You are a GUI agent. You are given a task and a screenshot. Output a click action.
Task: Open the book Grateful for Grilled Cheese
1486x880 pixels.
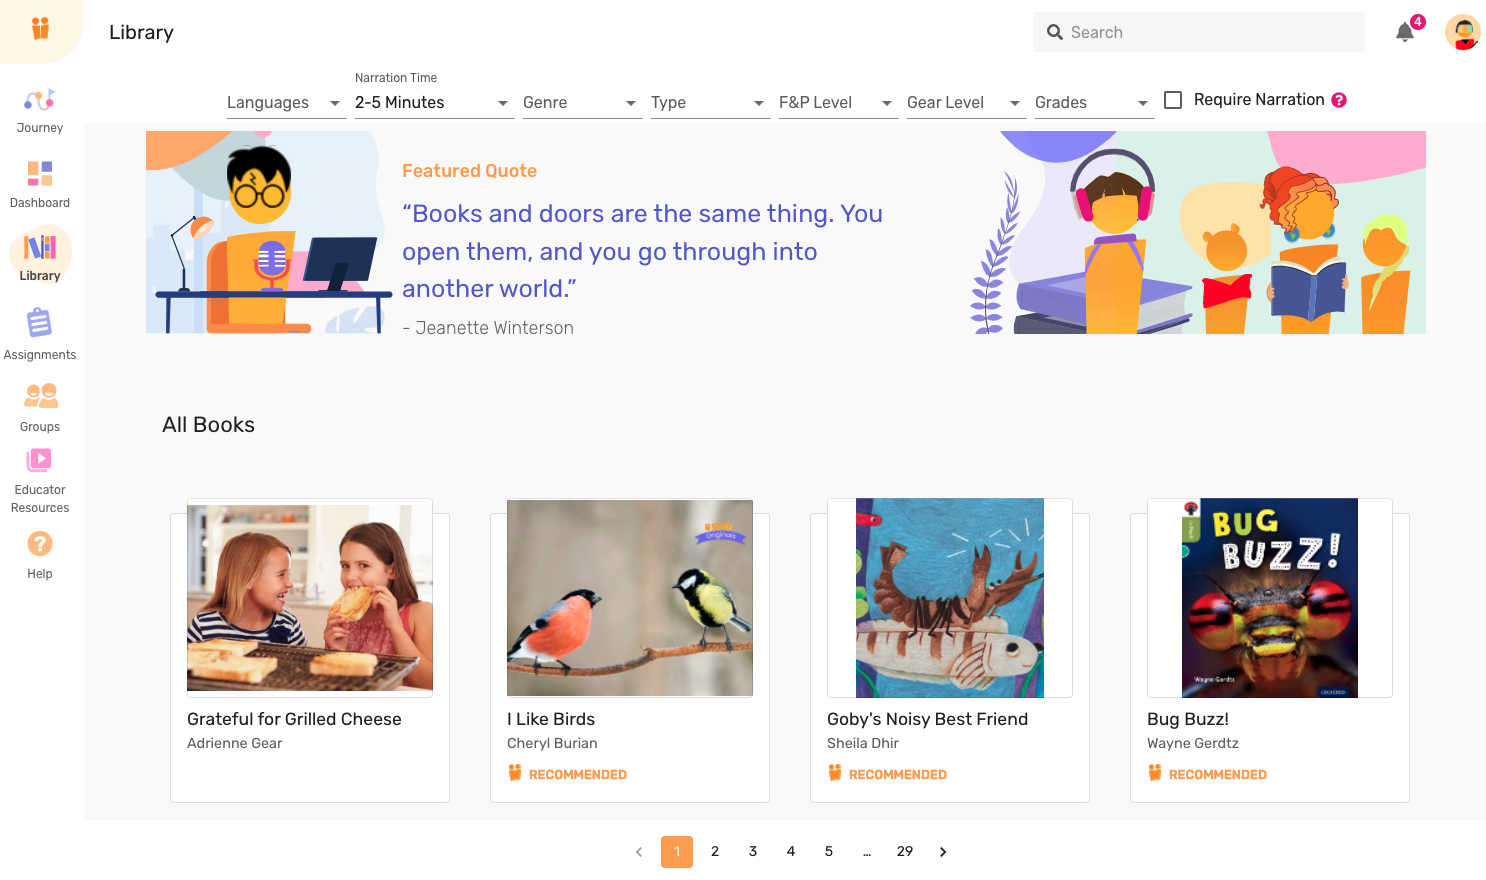point(309,598)
